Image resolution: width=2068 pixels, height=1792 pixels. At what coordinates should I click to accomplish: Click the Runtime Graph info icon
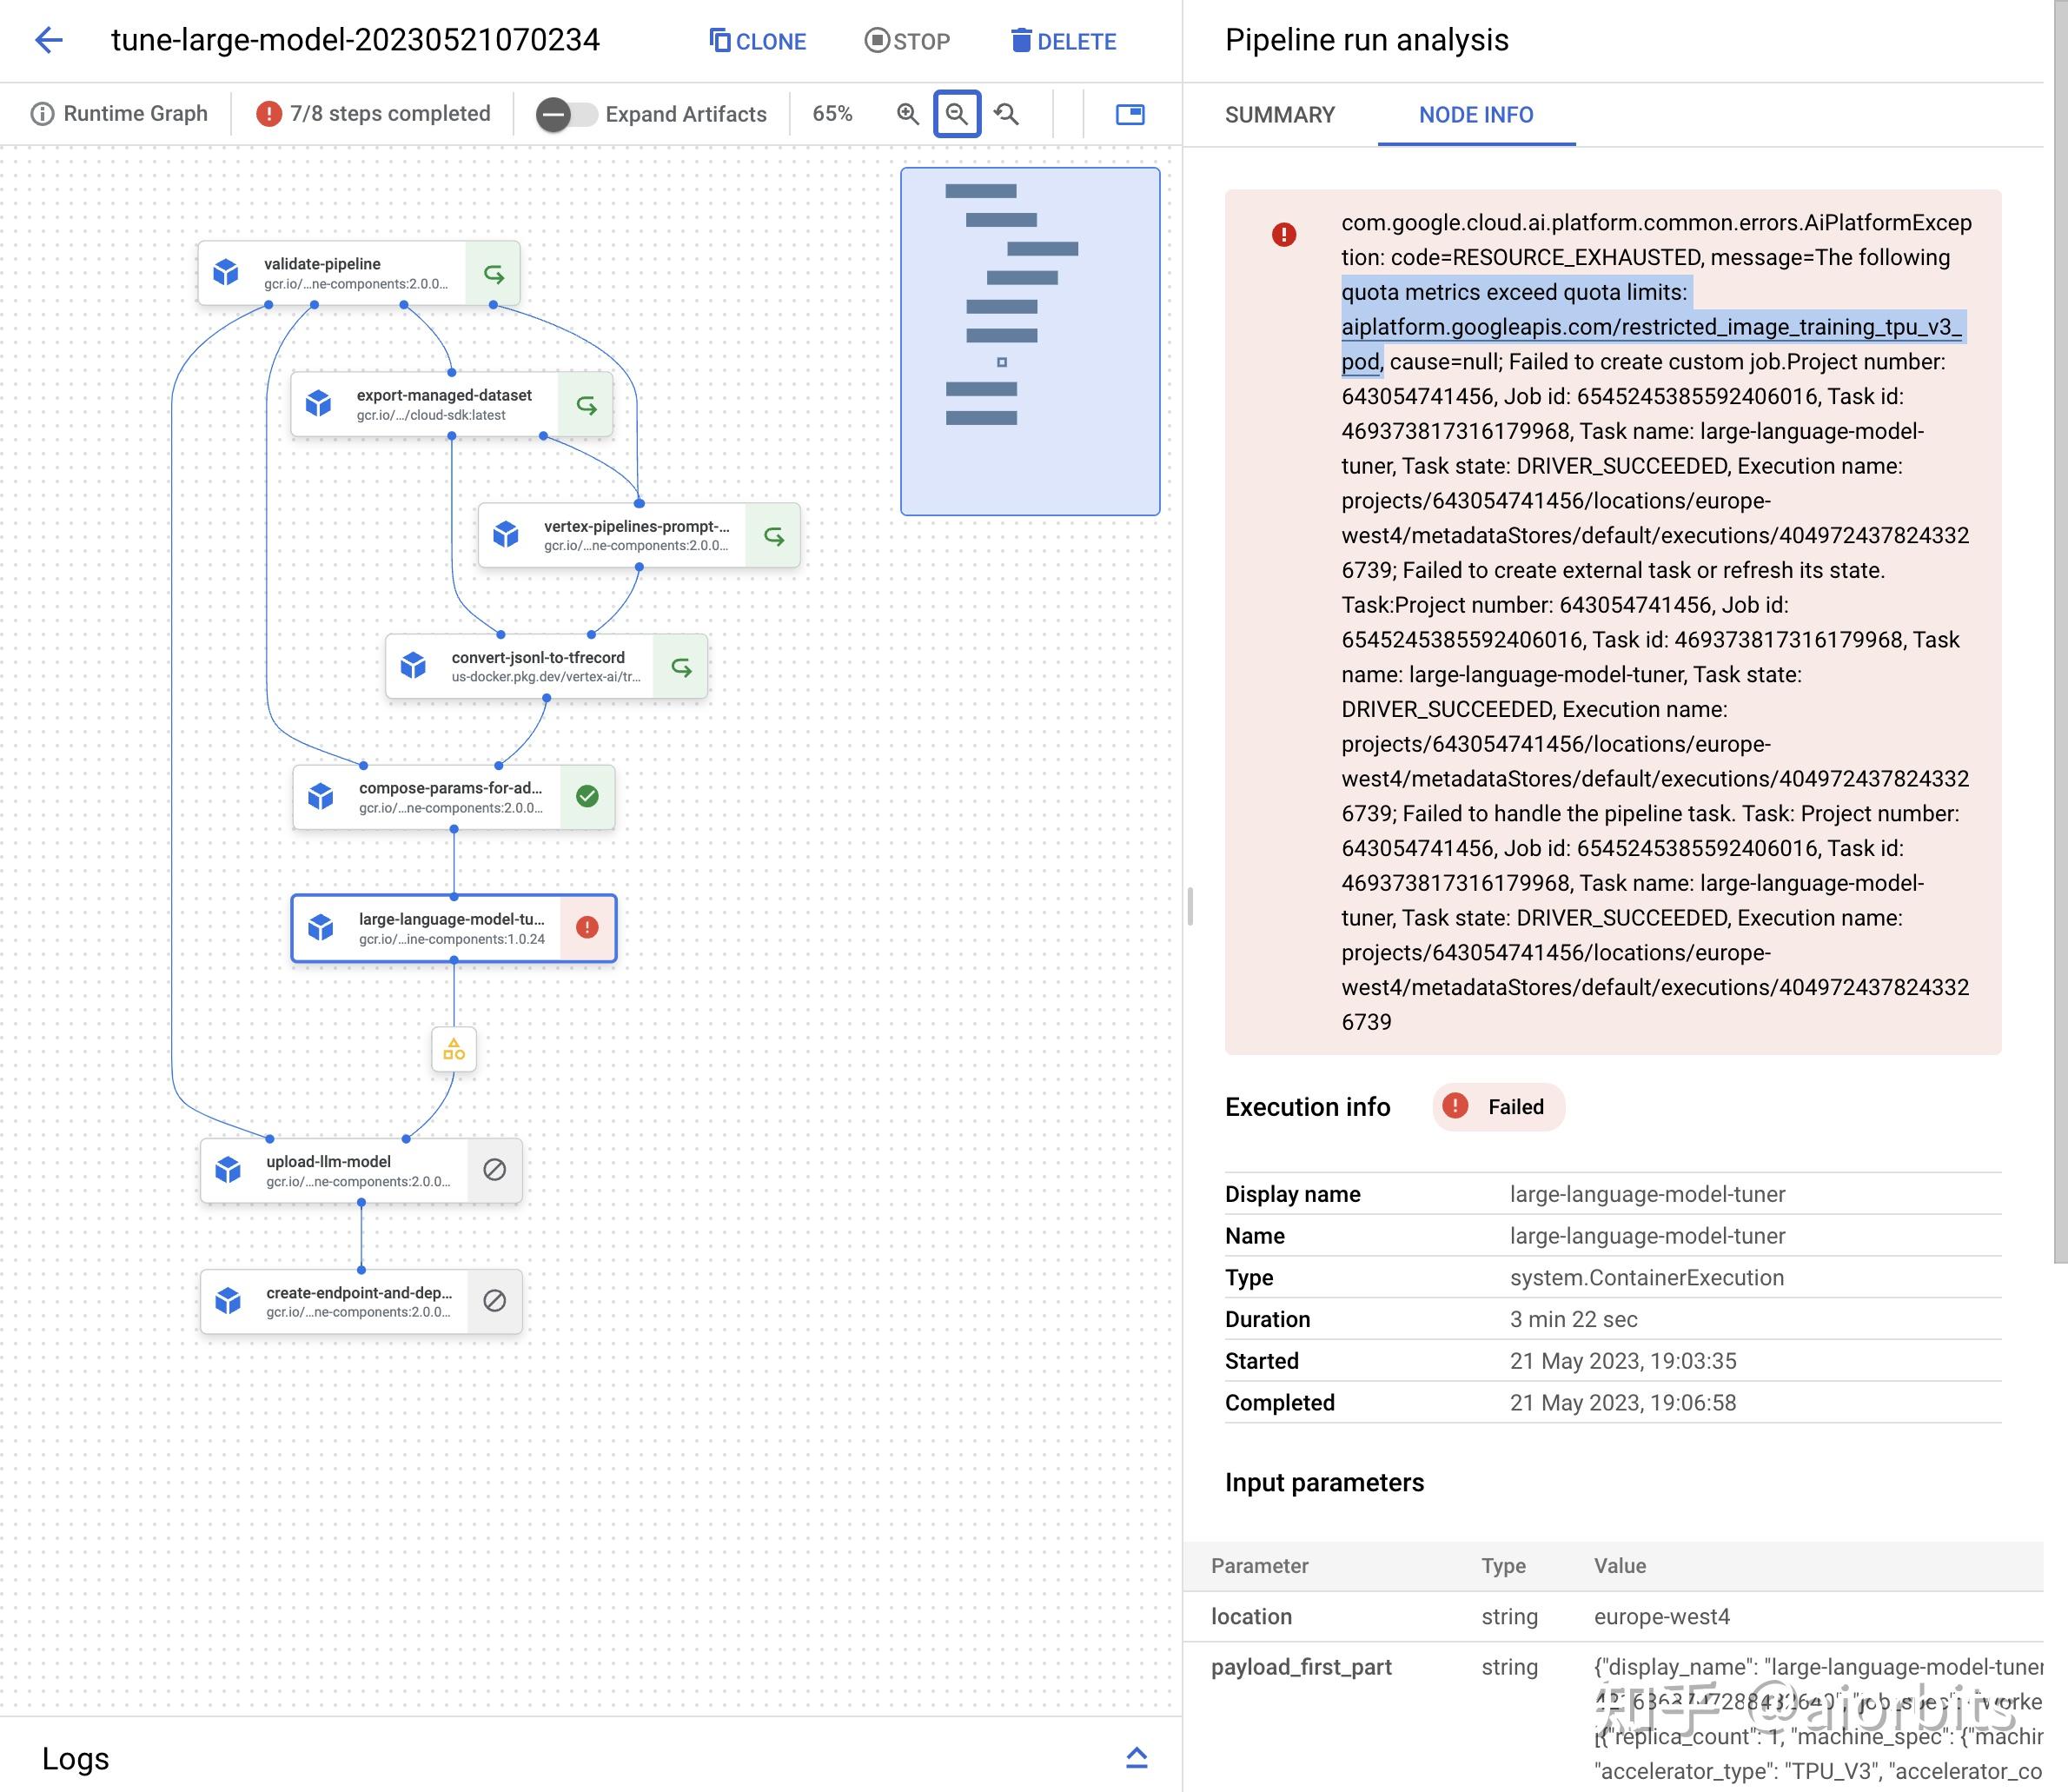(x=42, y=114)
